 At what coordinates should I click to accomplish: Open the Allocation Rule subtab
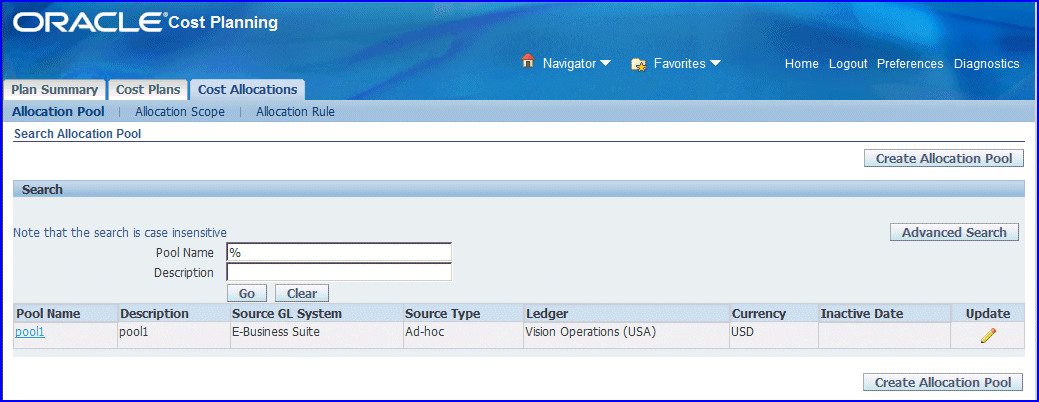click(295, 112)
